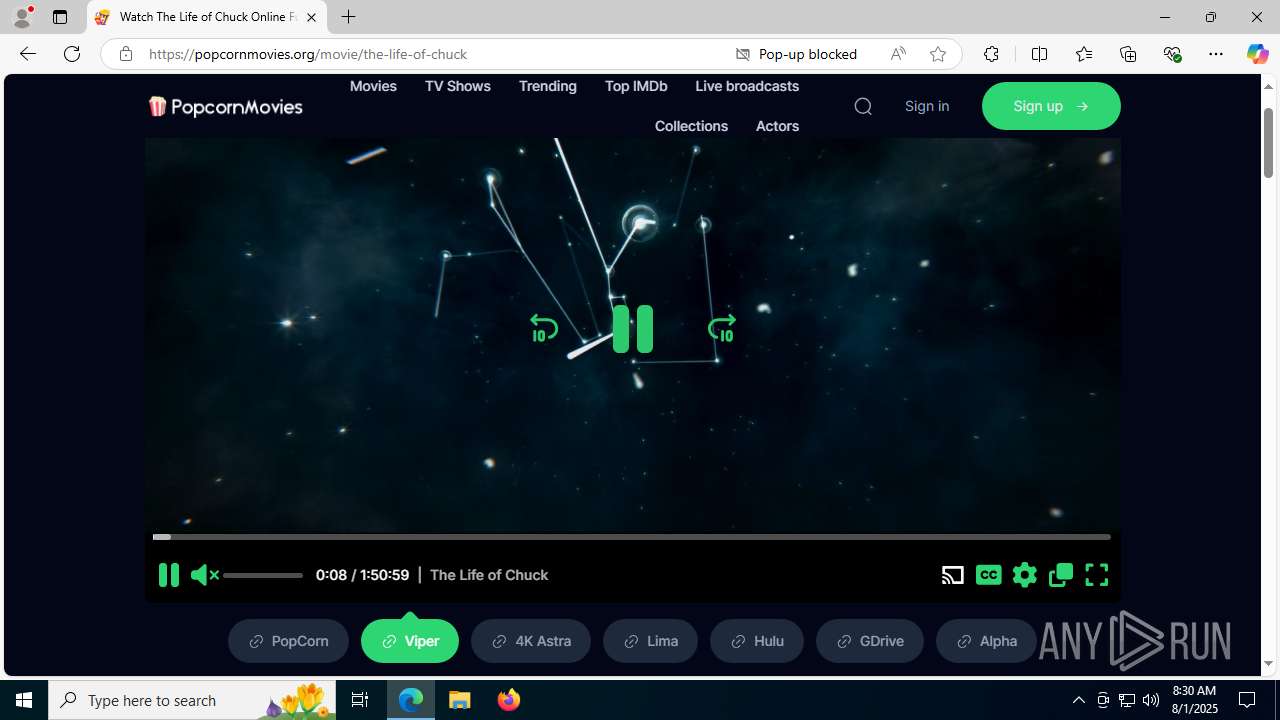Screen dimensions: 1280x720
Task: Open File Explorer from taskbar
Action: (x=460, y=700)
